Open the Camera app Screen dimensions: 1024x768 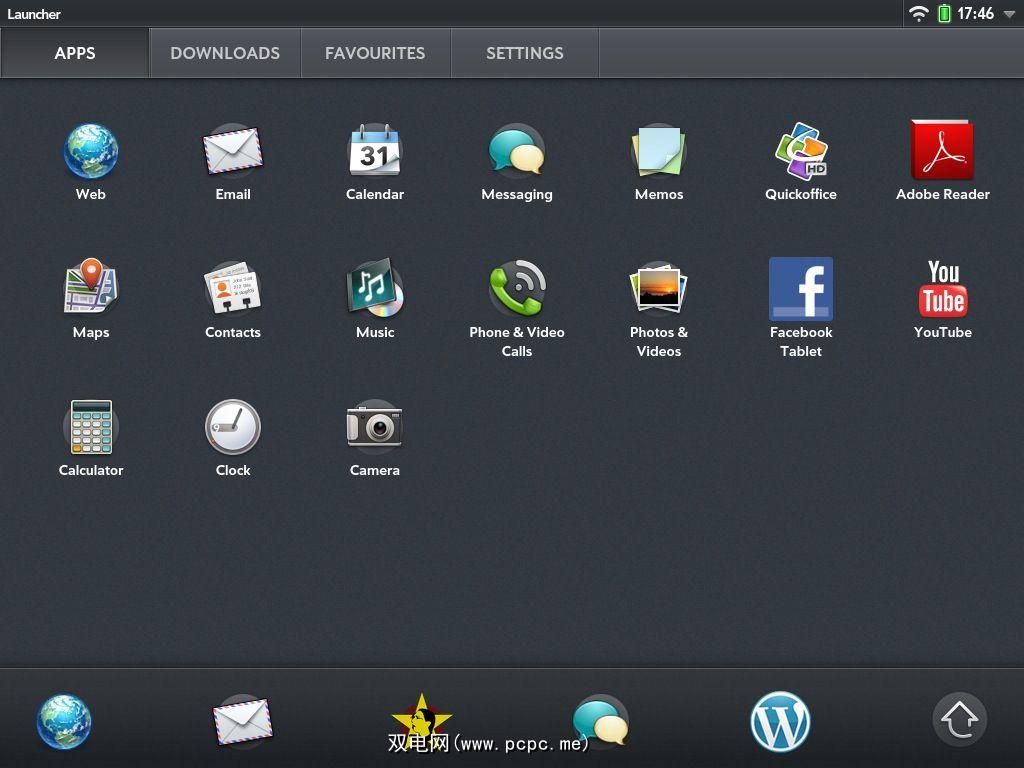click(x=375, y=426)
